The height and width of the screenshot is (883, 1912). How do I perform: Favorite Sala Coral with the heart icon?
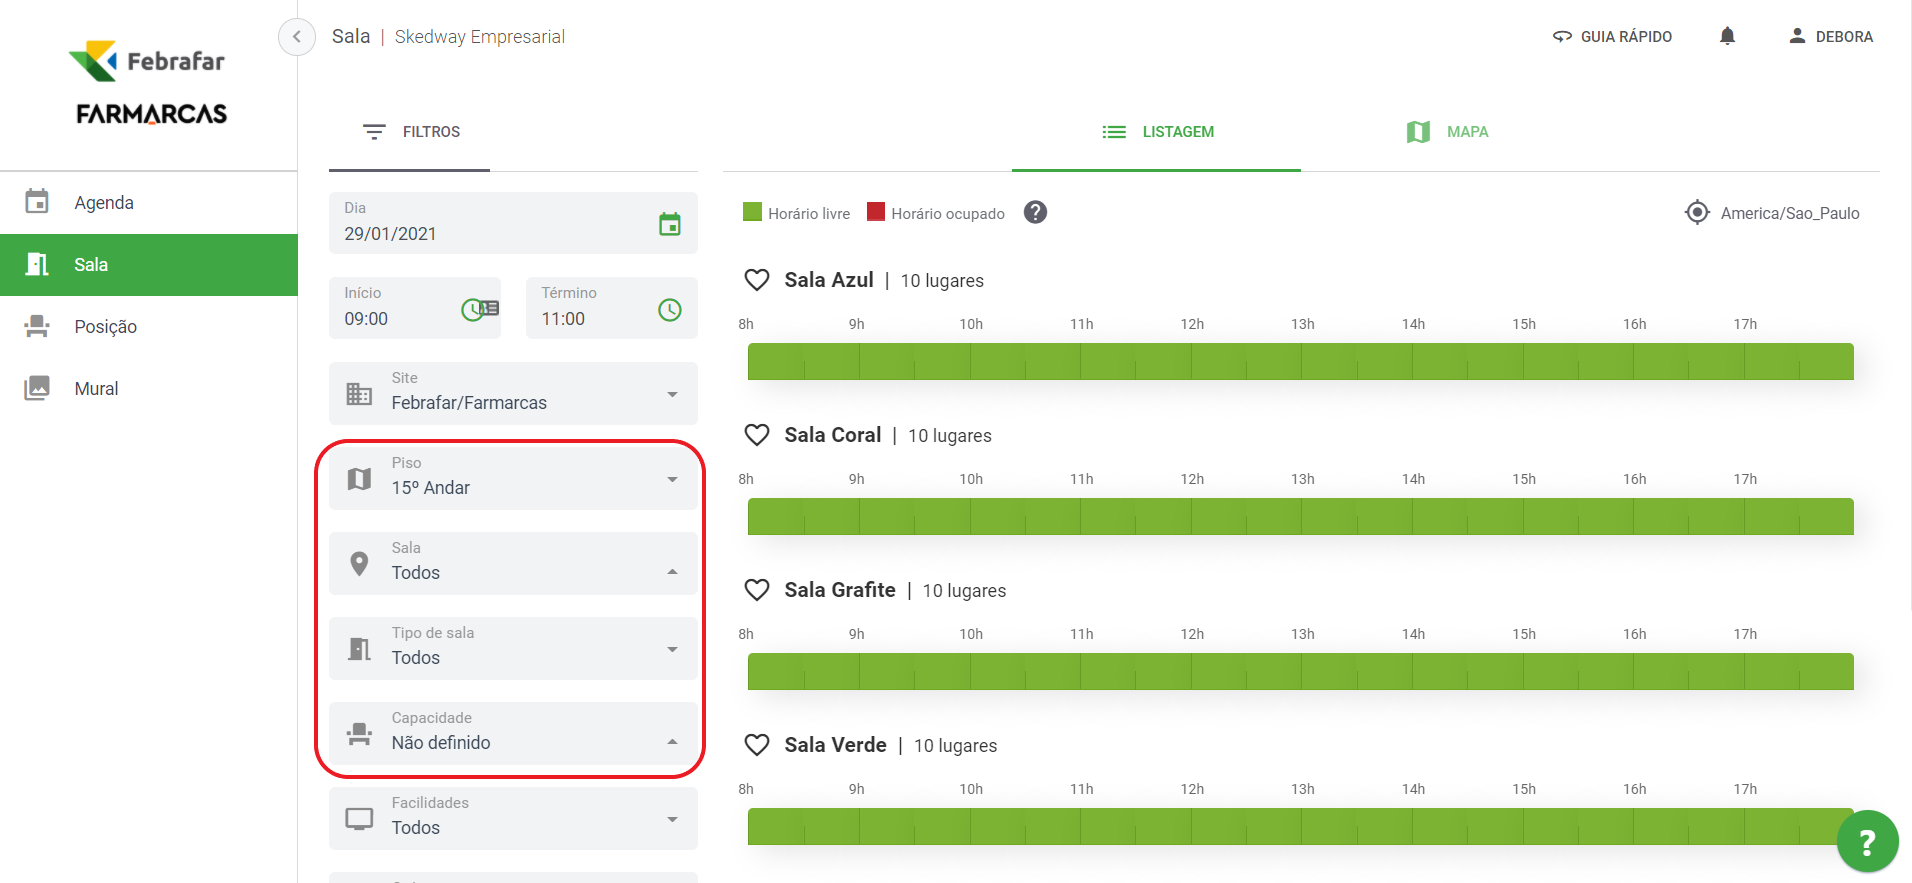[757, 436]
